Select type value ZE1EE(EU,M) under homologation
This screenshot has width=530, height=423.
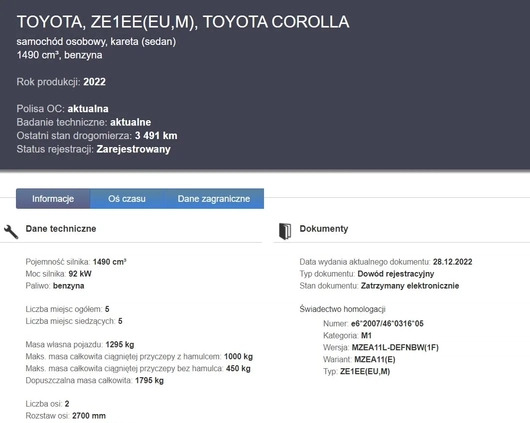[x=365, y=372]
